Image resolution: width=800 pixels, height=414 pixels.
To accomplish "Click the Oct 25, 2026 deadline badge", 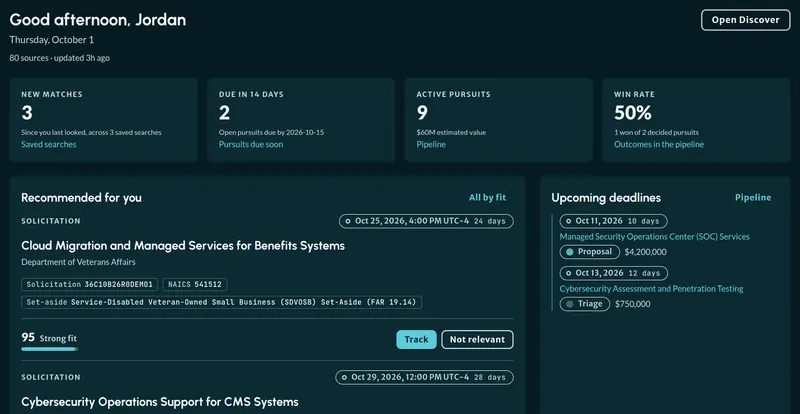I will point(426,222).
